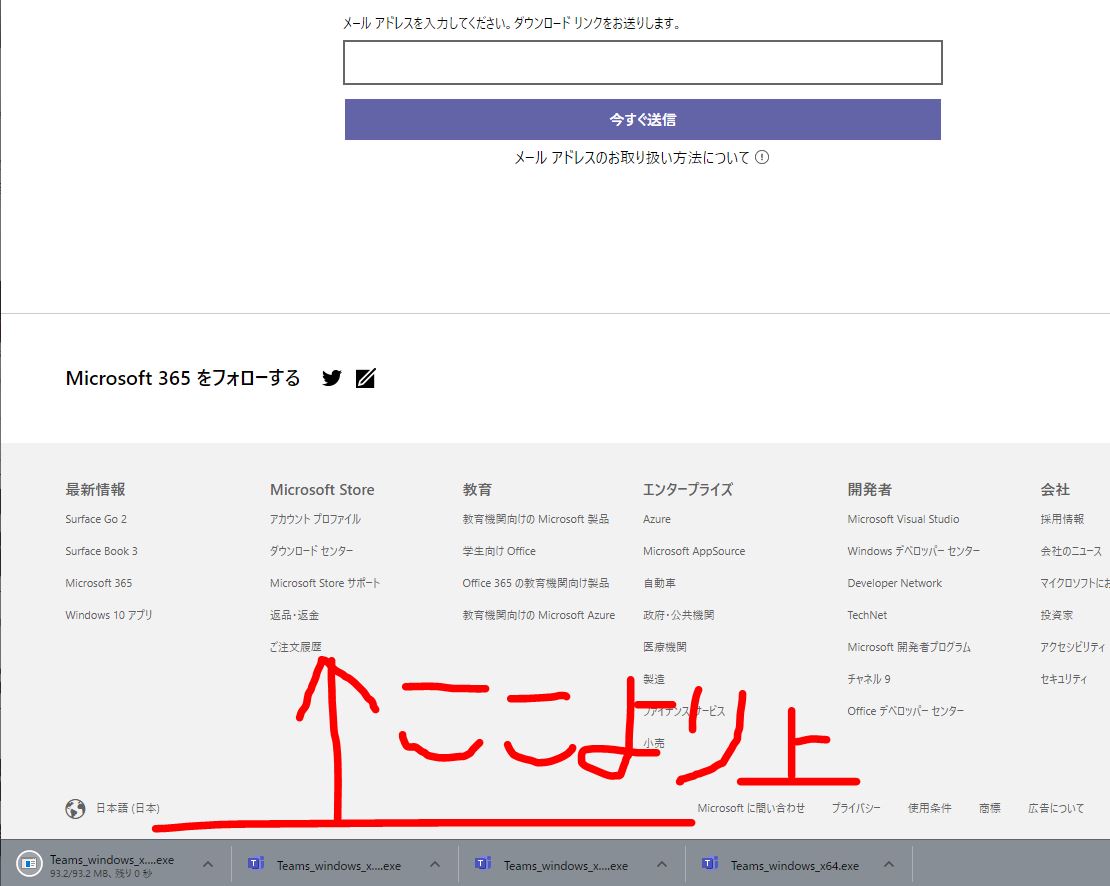
Task: Open Office デベロッパー センター link
Action: pos(906,710)
